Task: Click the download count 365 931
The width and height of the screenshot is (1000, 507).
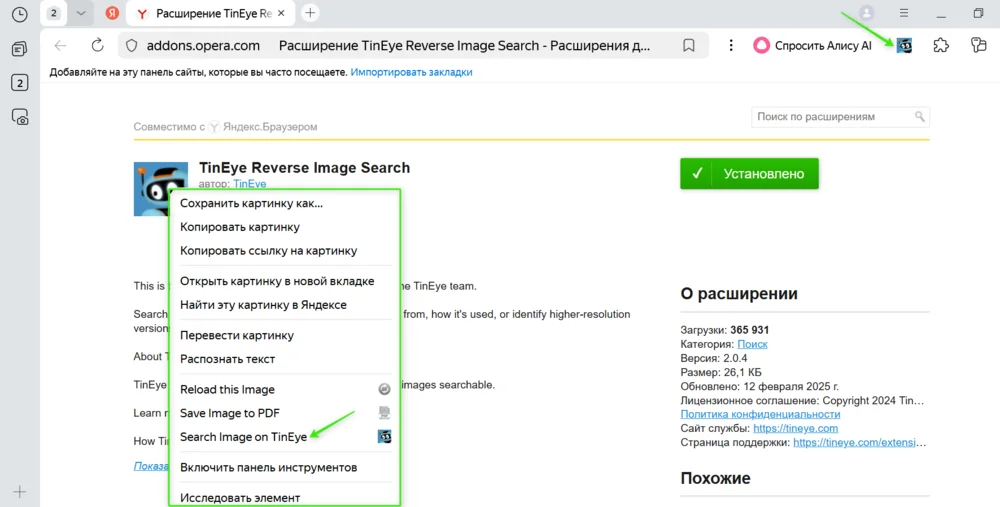Action: 749,330
